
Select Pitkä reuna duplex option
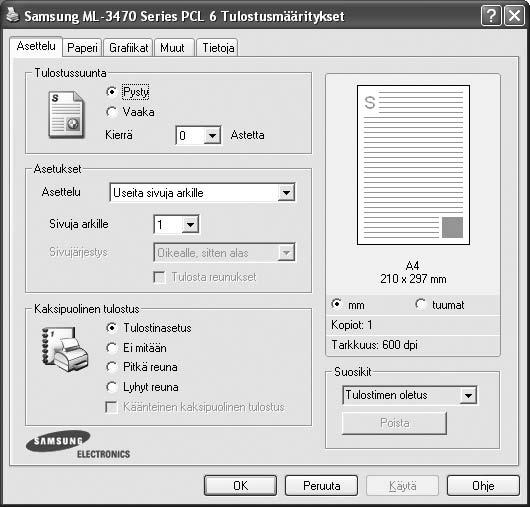tap(111, 367)
